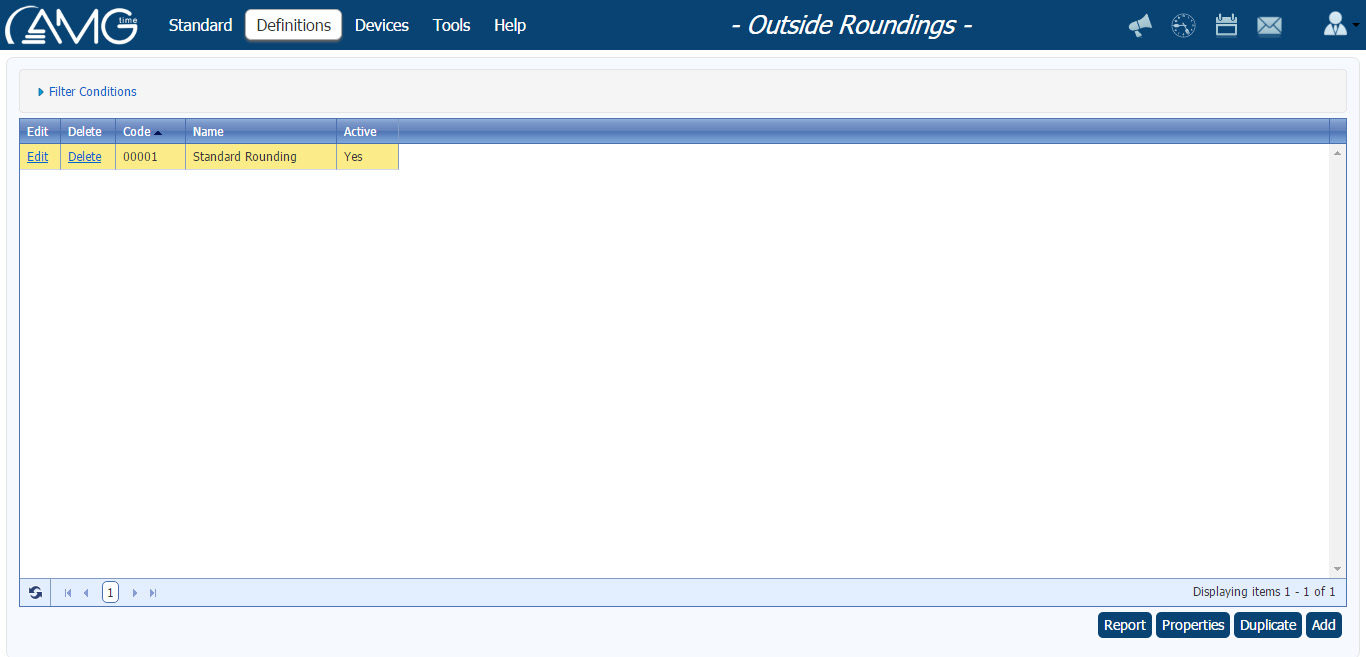The width and height of the screenshot is (1366, 657).
Task: Click the user account icon
Action: pyautogui.click(x=1336, y=25)
